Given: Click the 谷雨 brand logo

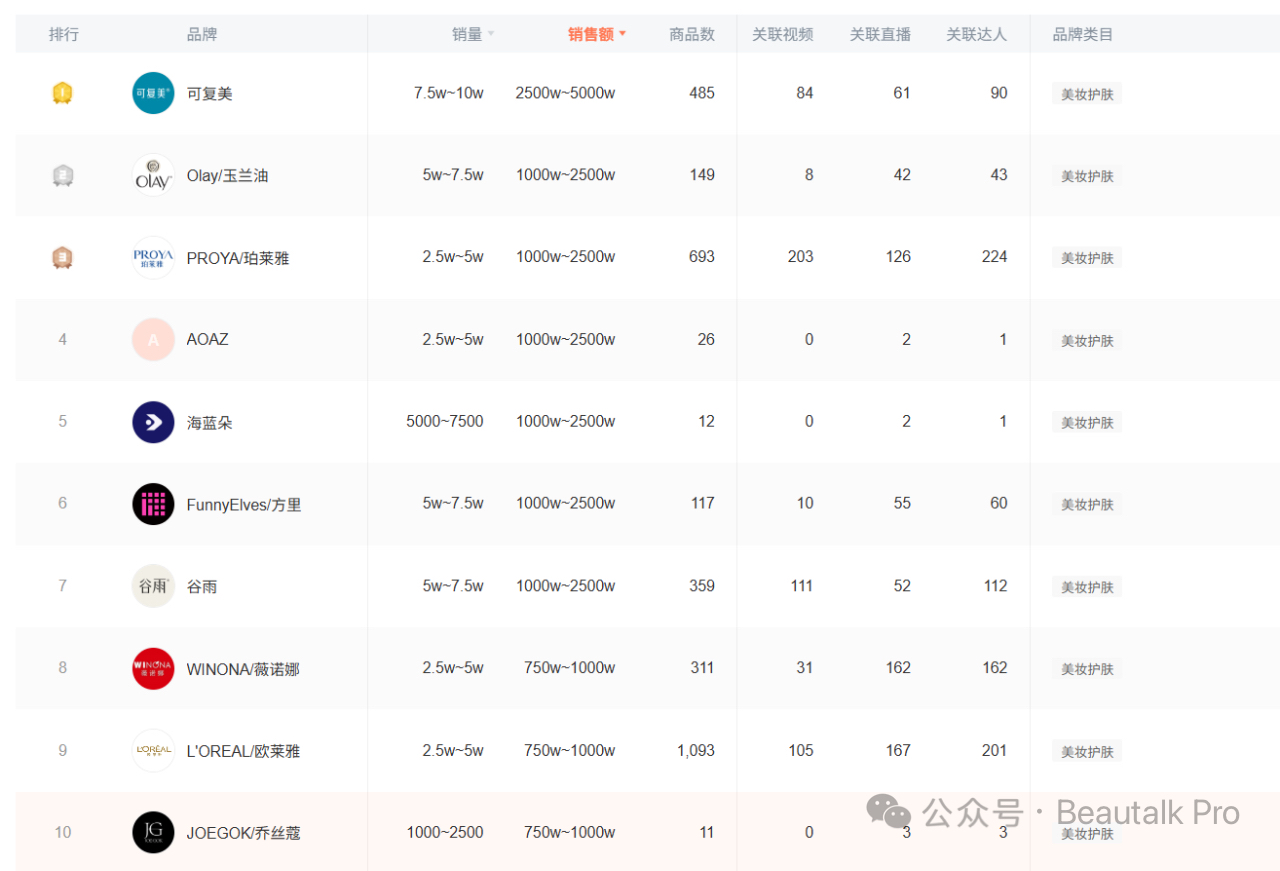Looking at the screenshot, I should coord(153,586).
